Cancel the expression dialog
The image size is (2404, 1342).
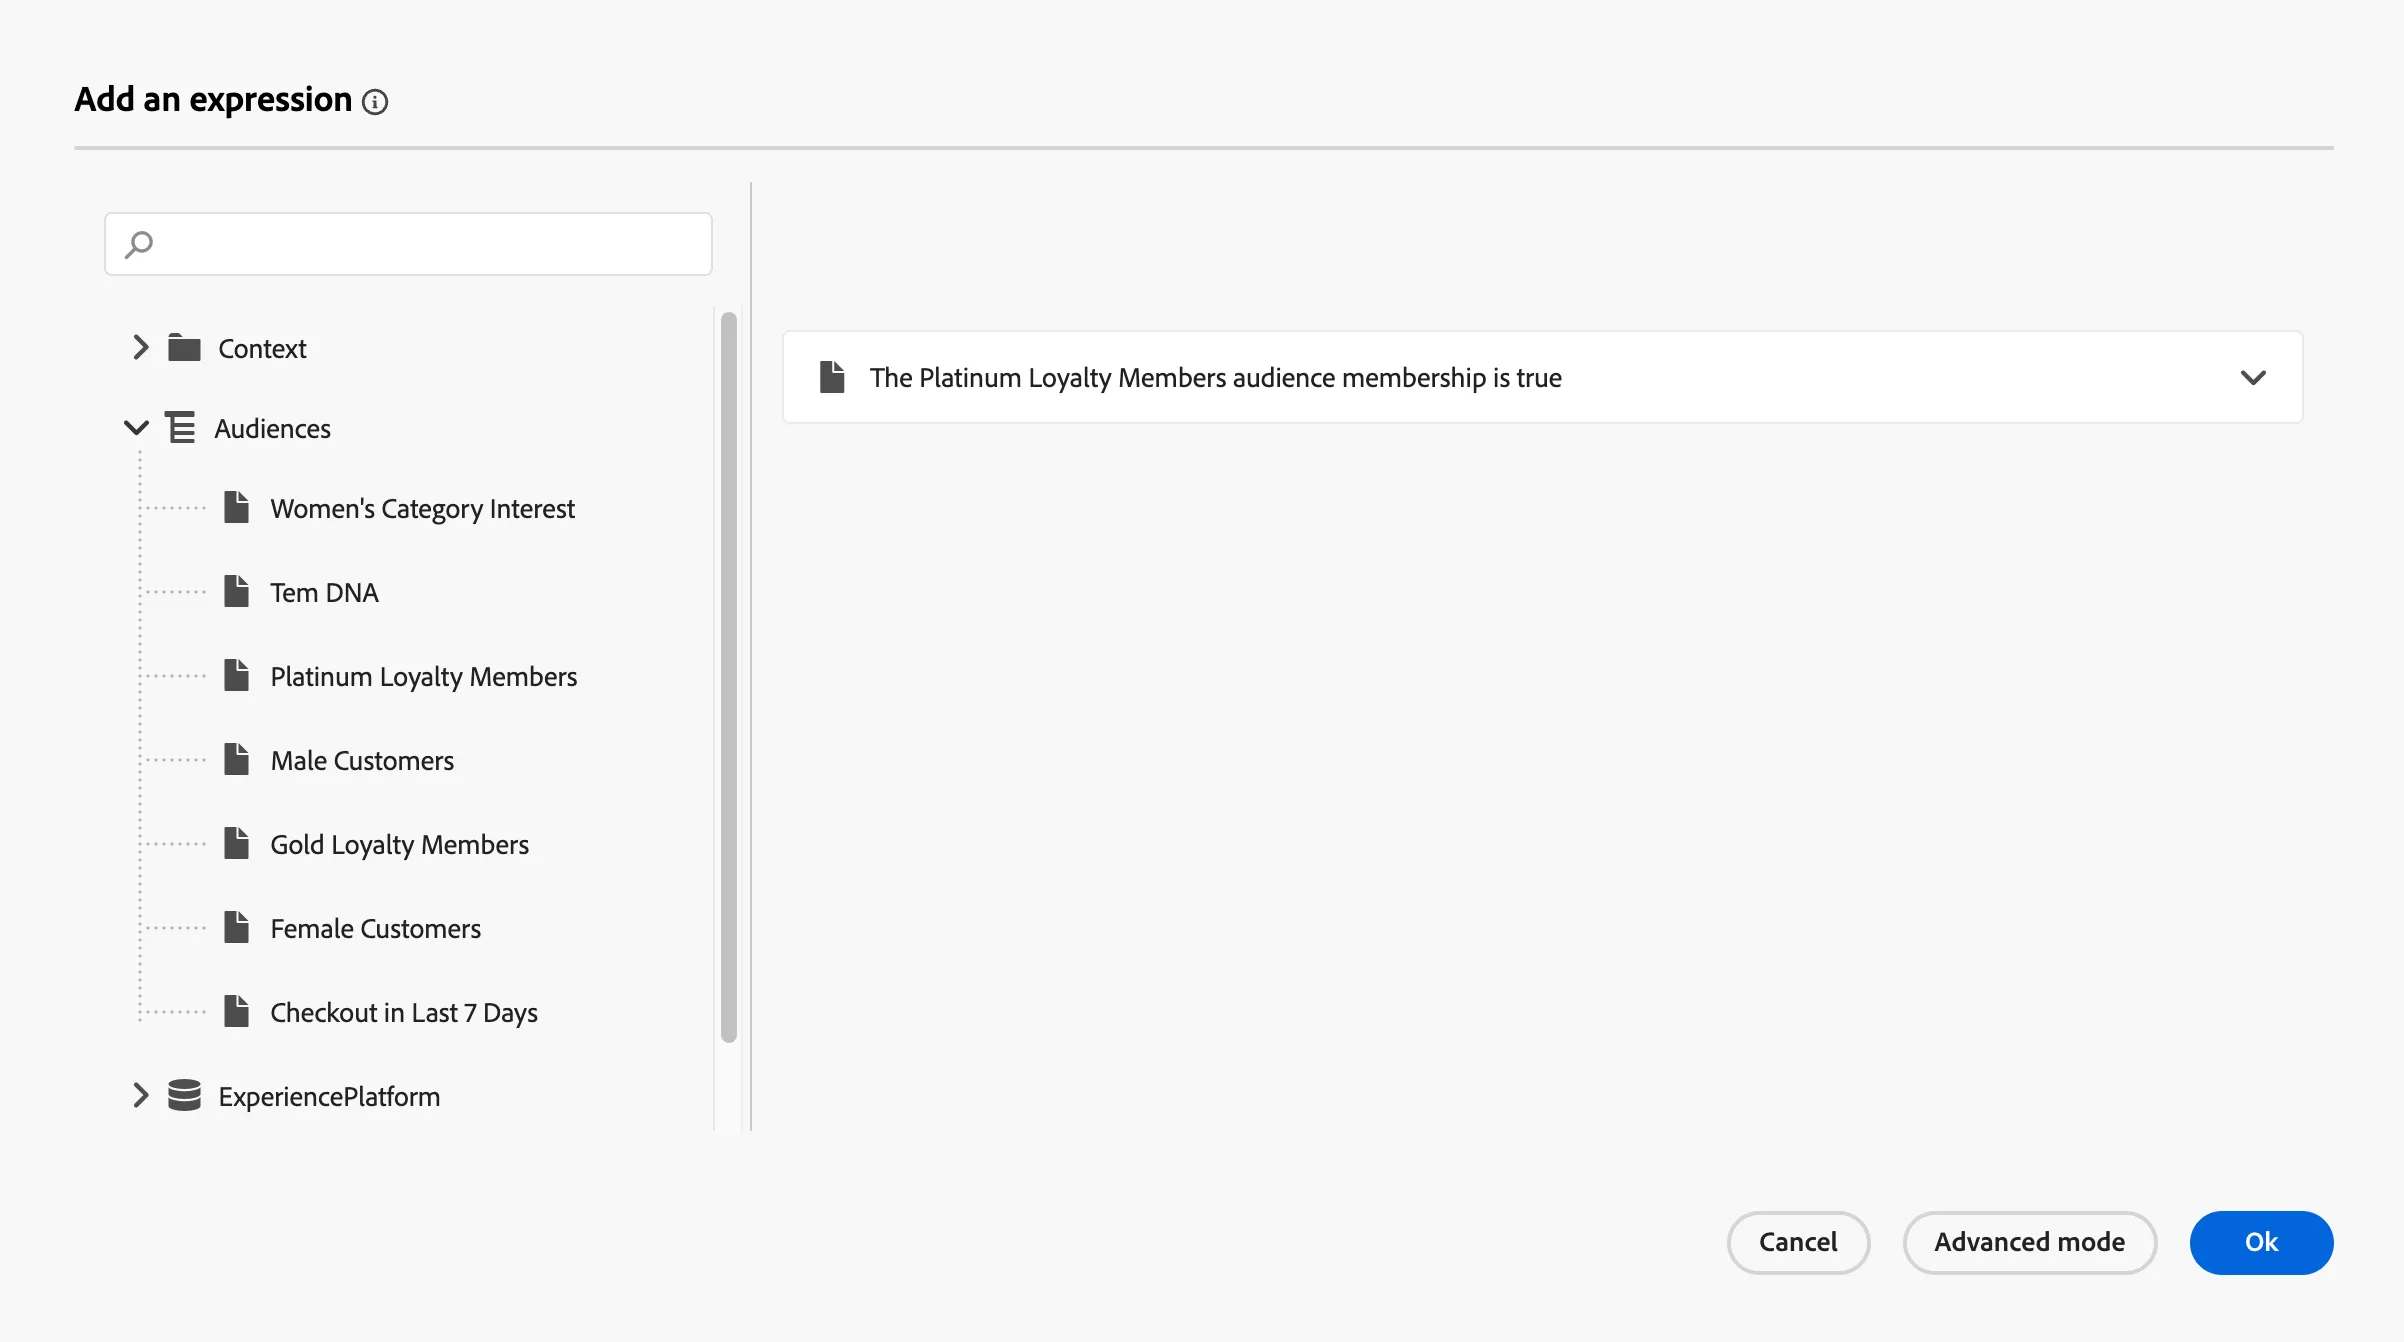coord(1798,1242)
